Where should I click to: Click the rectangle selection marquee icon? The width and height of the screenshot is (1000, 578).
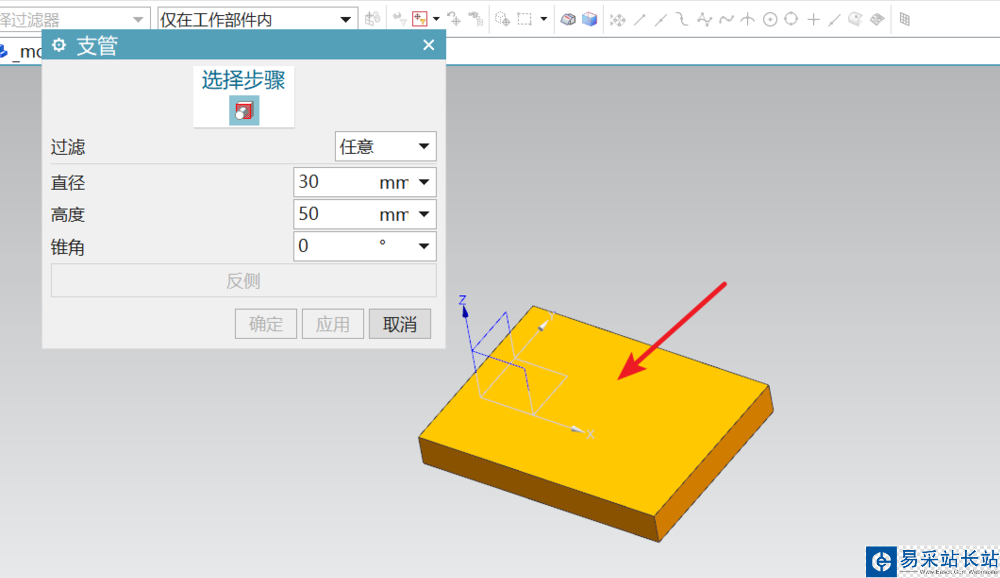click(524, 19)
